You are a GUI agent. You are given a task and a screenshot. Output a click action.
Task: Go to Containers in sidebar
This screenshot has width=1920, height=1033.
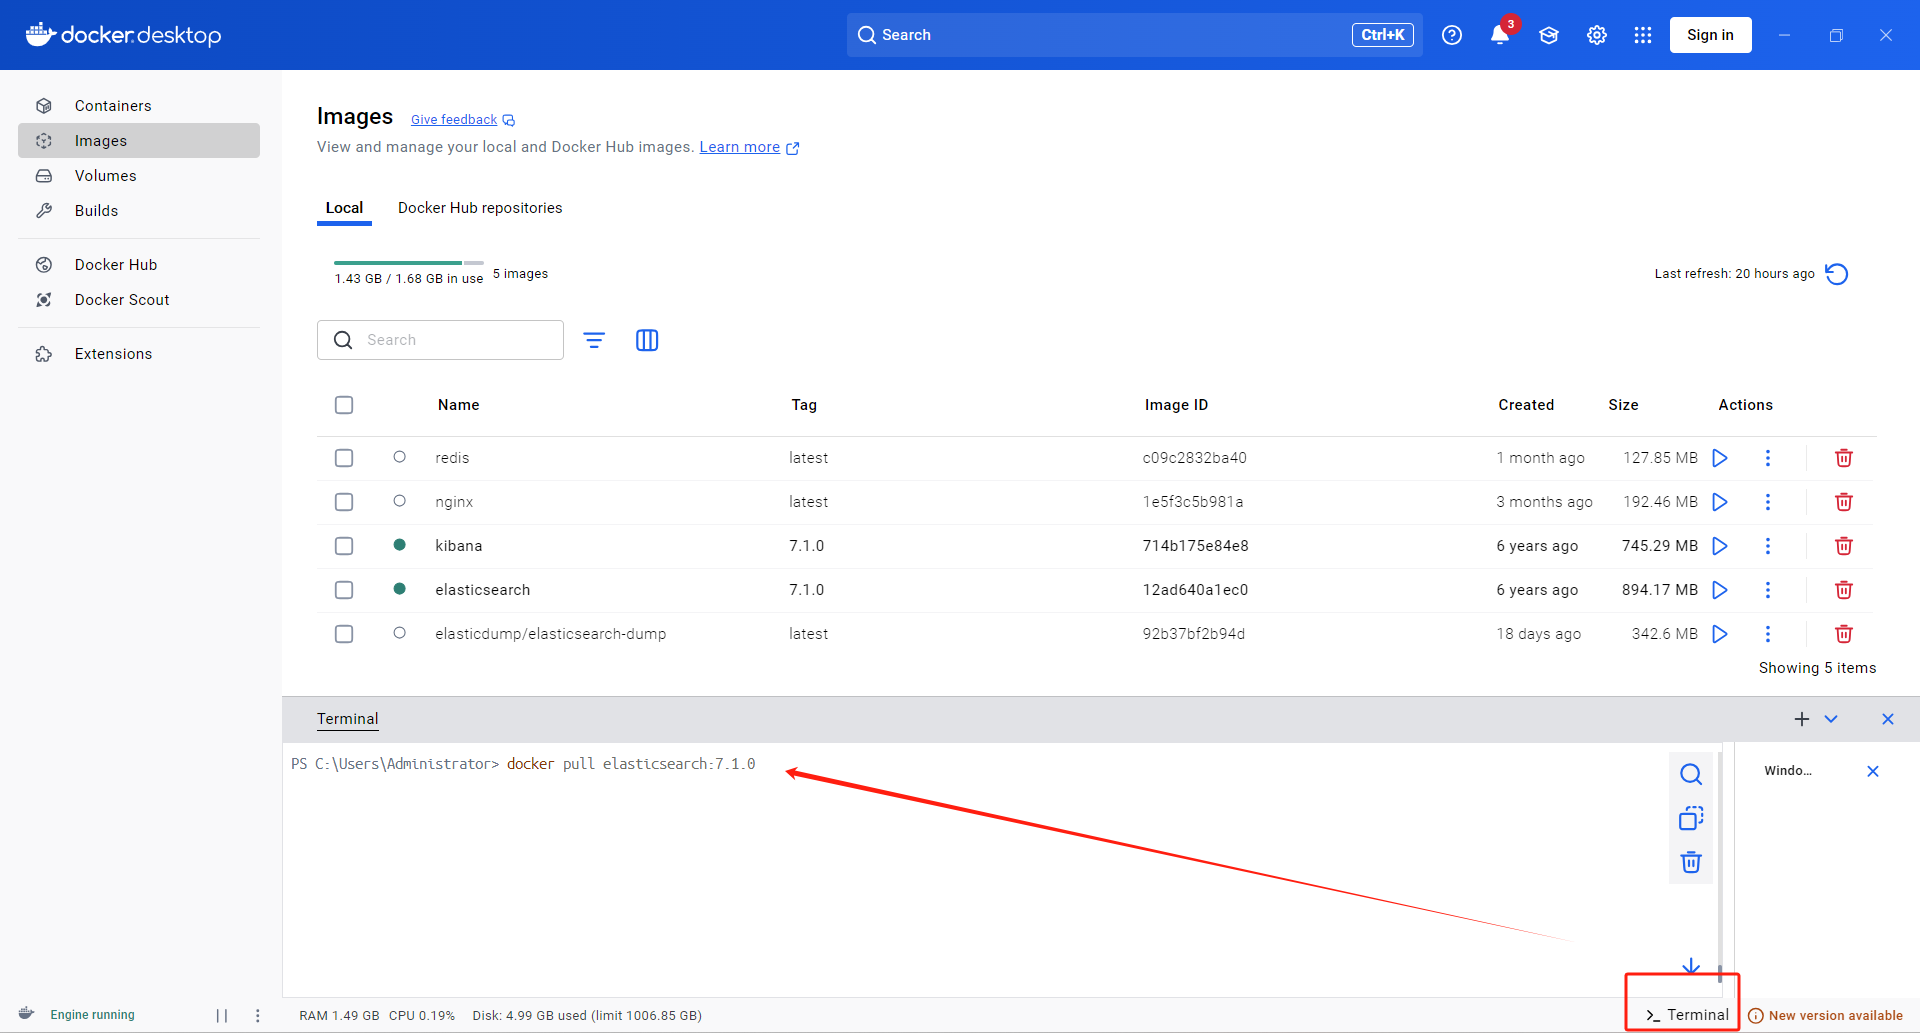[x=139, y=106]
